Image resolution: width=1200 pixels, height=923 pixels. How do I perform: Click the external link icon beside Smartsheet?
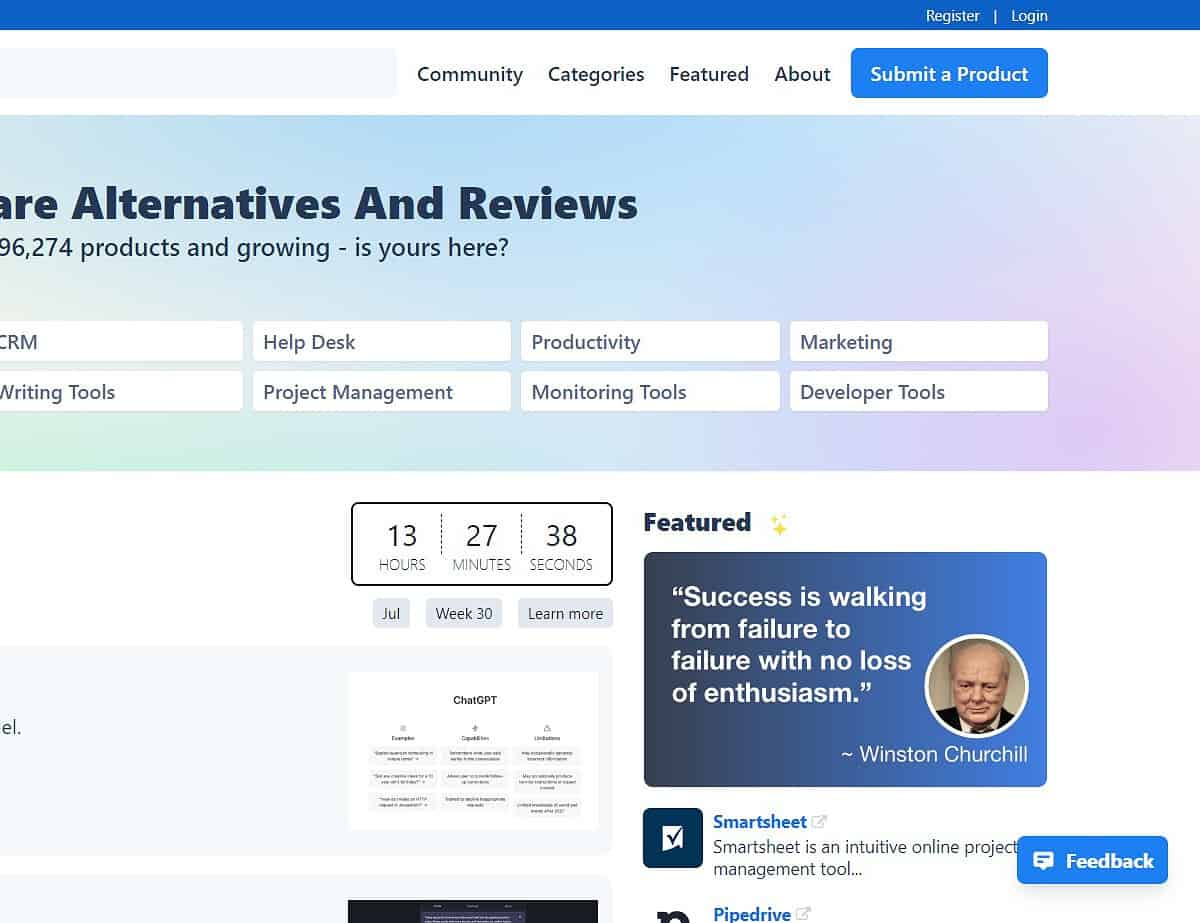pos(819,822)
